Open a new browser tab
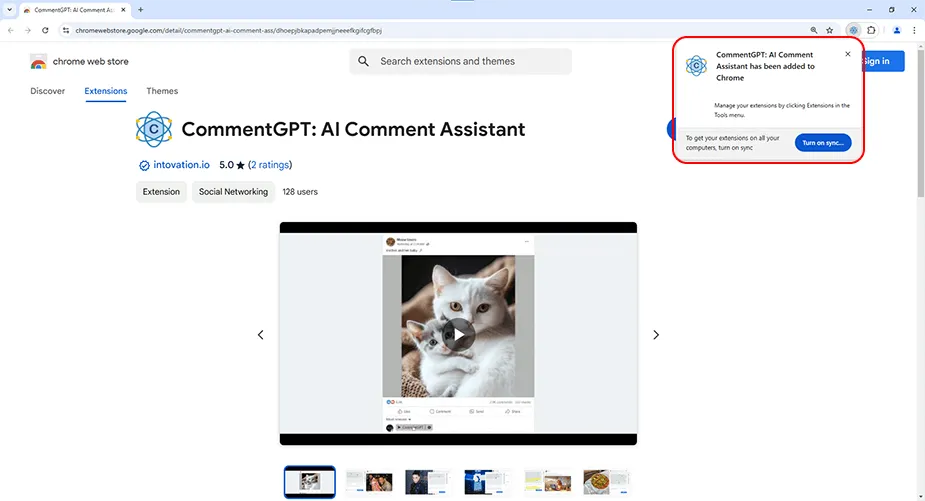 pyautogui.click(x=140, y=9)
